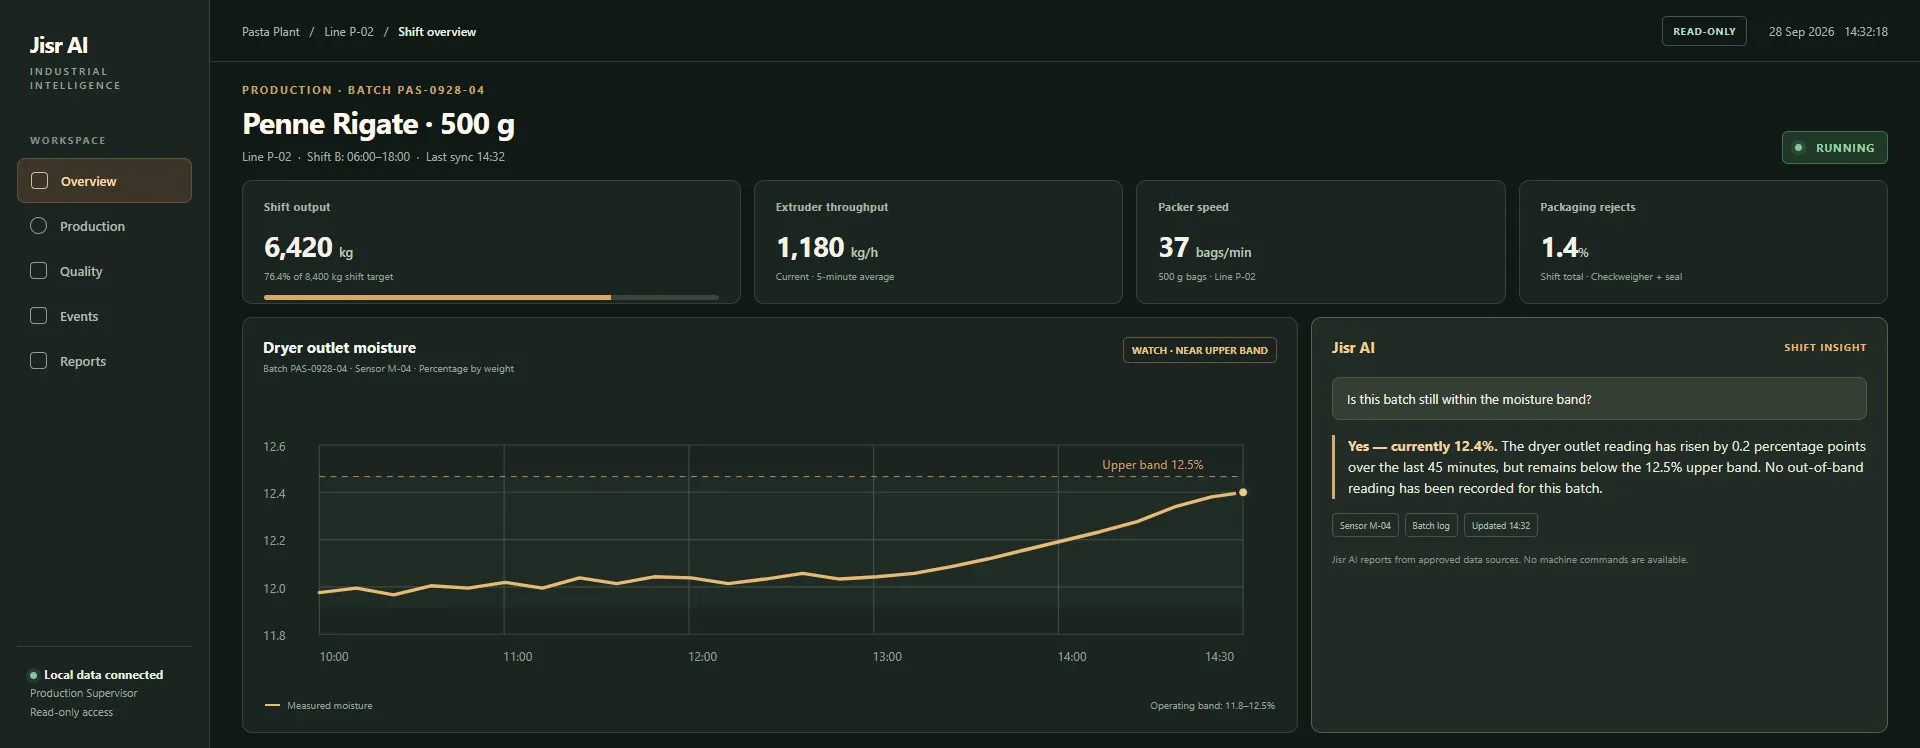Click the latest moisture data point marker
This screenshot has height=748, width=1920.
pos(1243,492)
